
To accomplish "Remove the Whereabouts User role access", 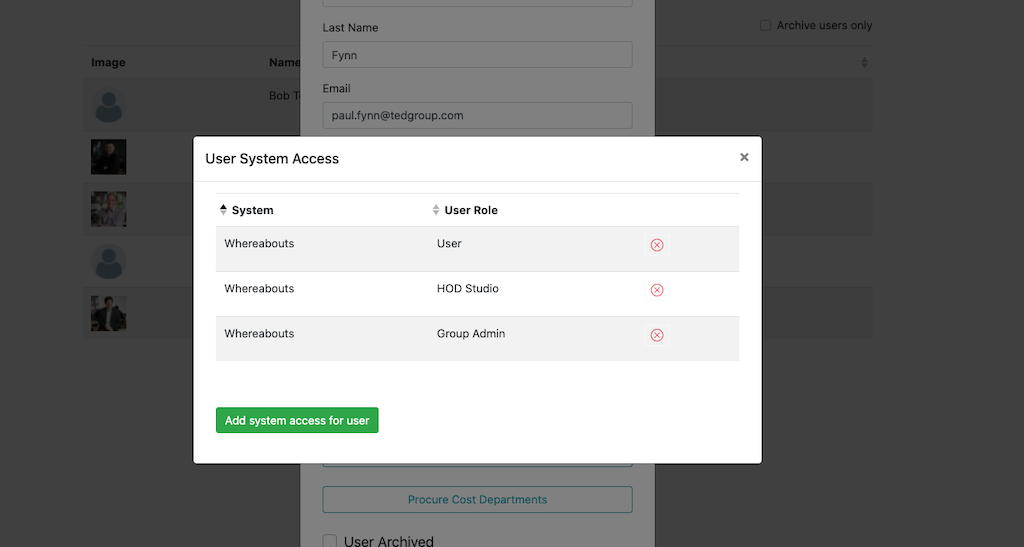I will pos(657,245).
